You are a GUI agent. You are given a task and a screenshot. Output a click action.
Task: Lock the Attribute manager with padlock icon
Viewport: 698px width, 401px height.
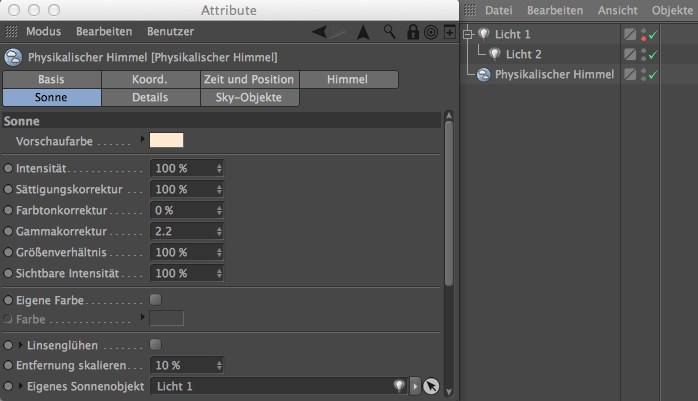tap(413, 32)
